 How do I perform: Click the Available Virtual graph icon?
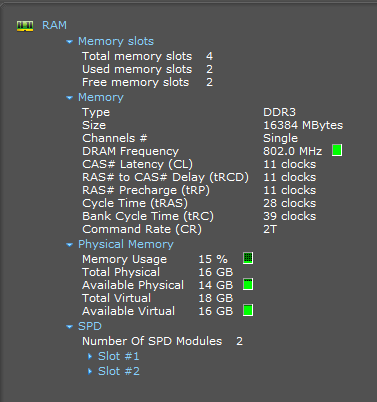click(248, 310)
